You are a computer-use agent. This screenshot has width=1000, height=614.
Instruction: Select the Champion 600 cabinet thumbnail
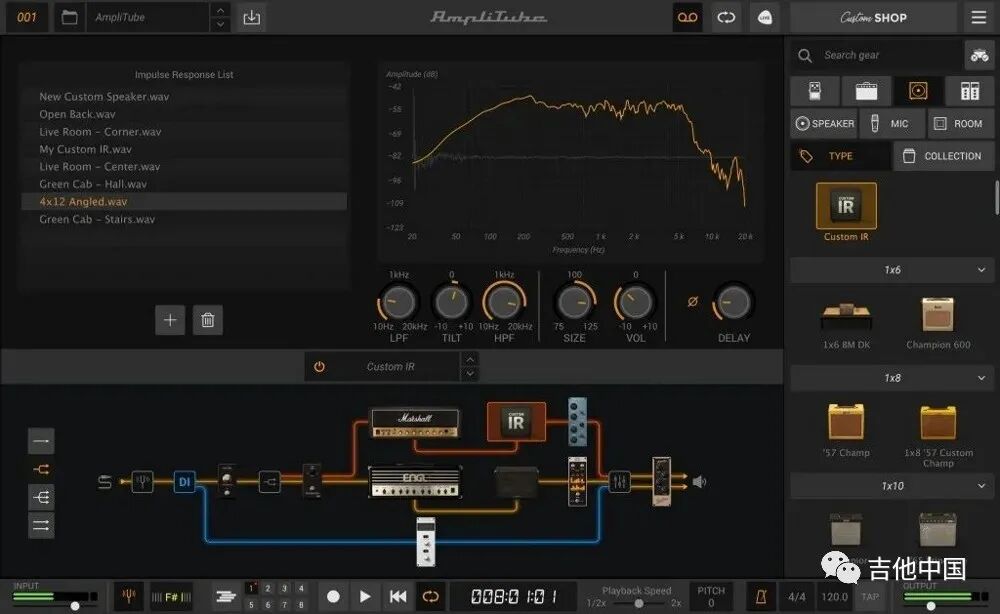point(938,314)
